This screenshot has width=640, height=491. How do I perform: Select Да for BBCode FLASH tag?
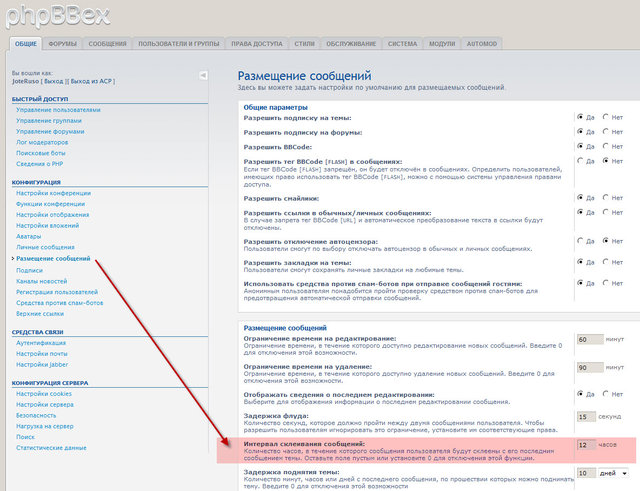click(x=580, y=160)
